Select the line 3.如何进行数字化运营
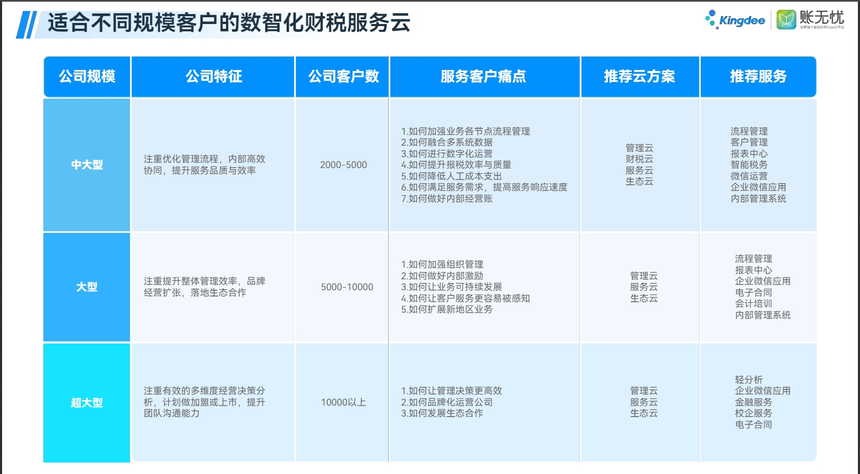This screenshot has width=860, height=474. tap(447, 154)
